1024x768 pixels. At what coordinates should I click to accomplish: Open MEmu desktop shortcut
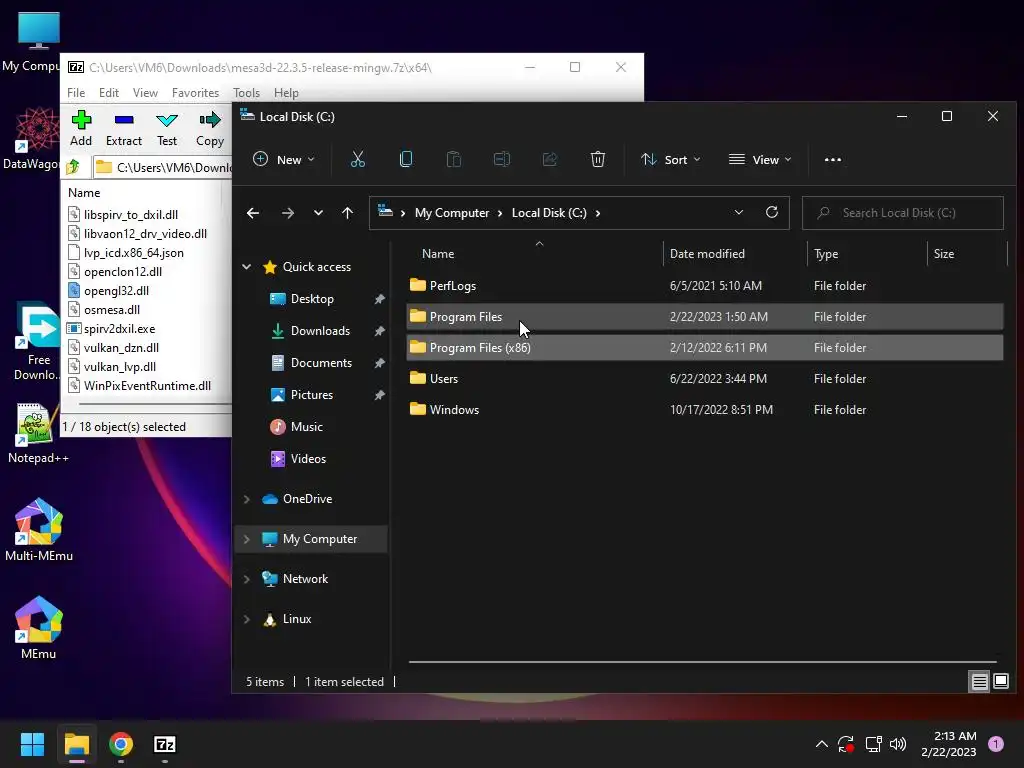(x=39, y=628)
